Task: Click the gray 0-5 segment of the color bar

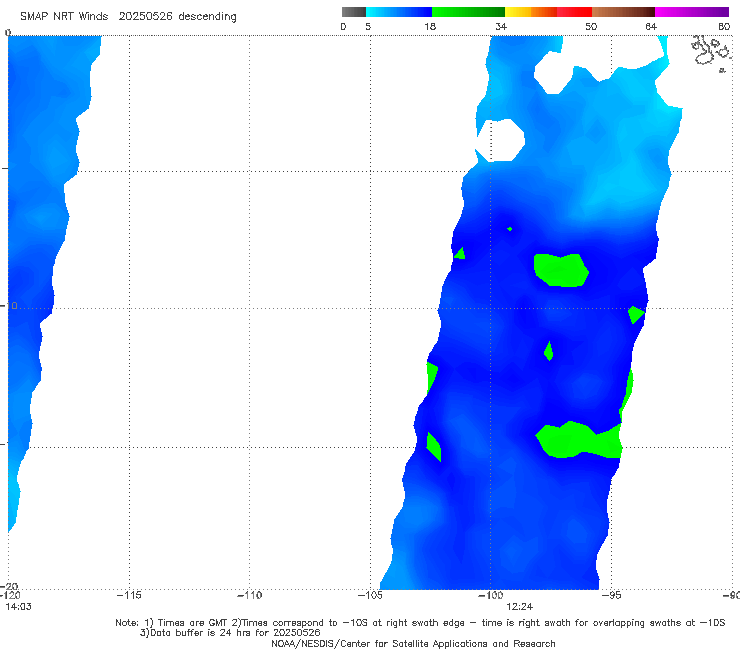Action: click(353, 12)
